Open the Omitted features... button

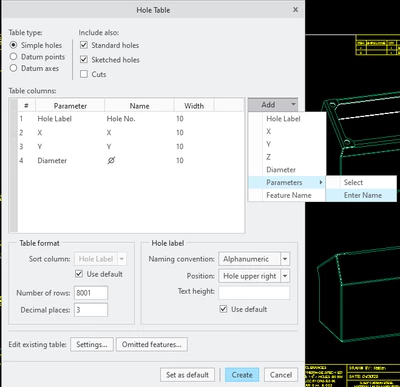pos(152,344)
